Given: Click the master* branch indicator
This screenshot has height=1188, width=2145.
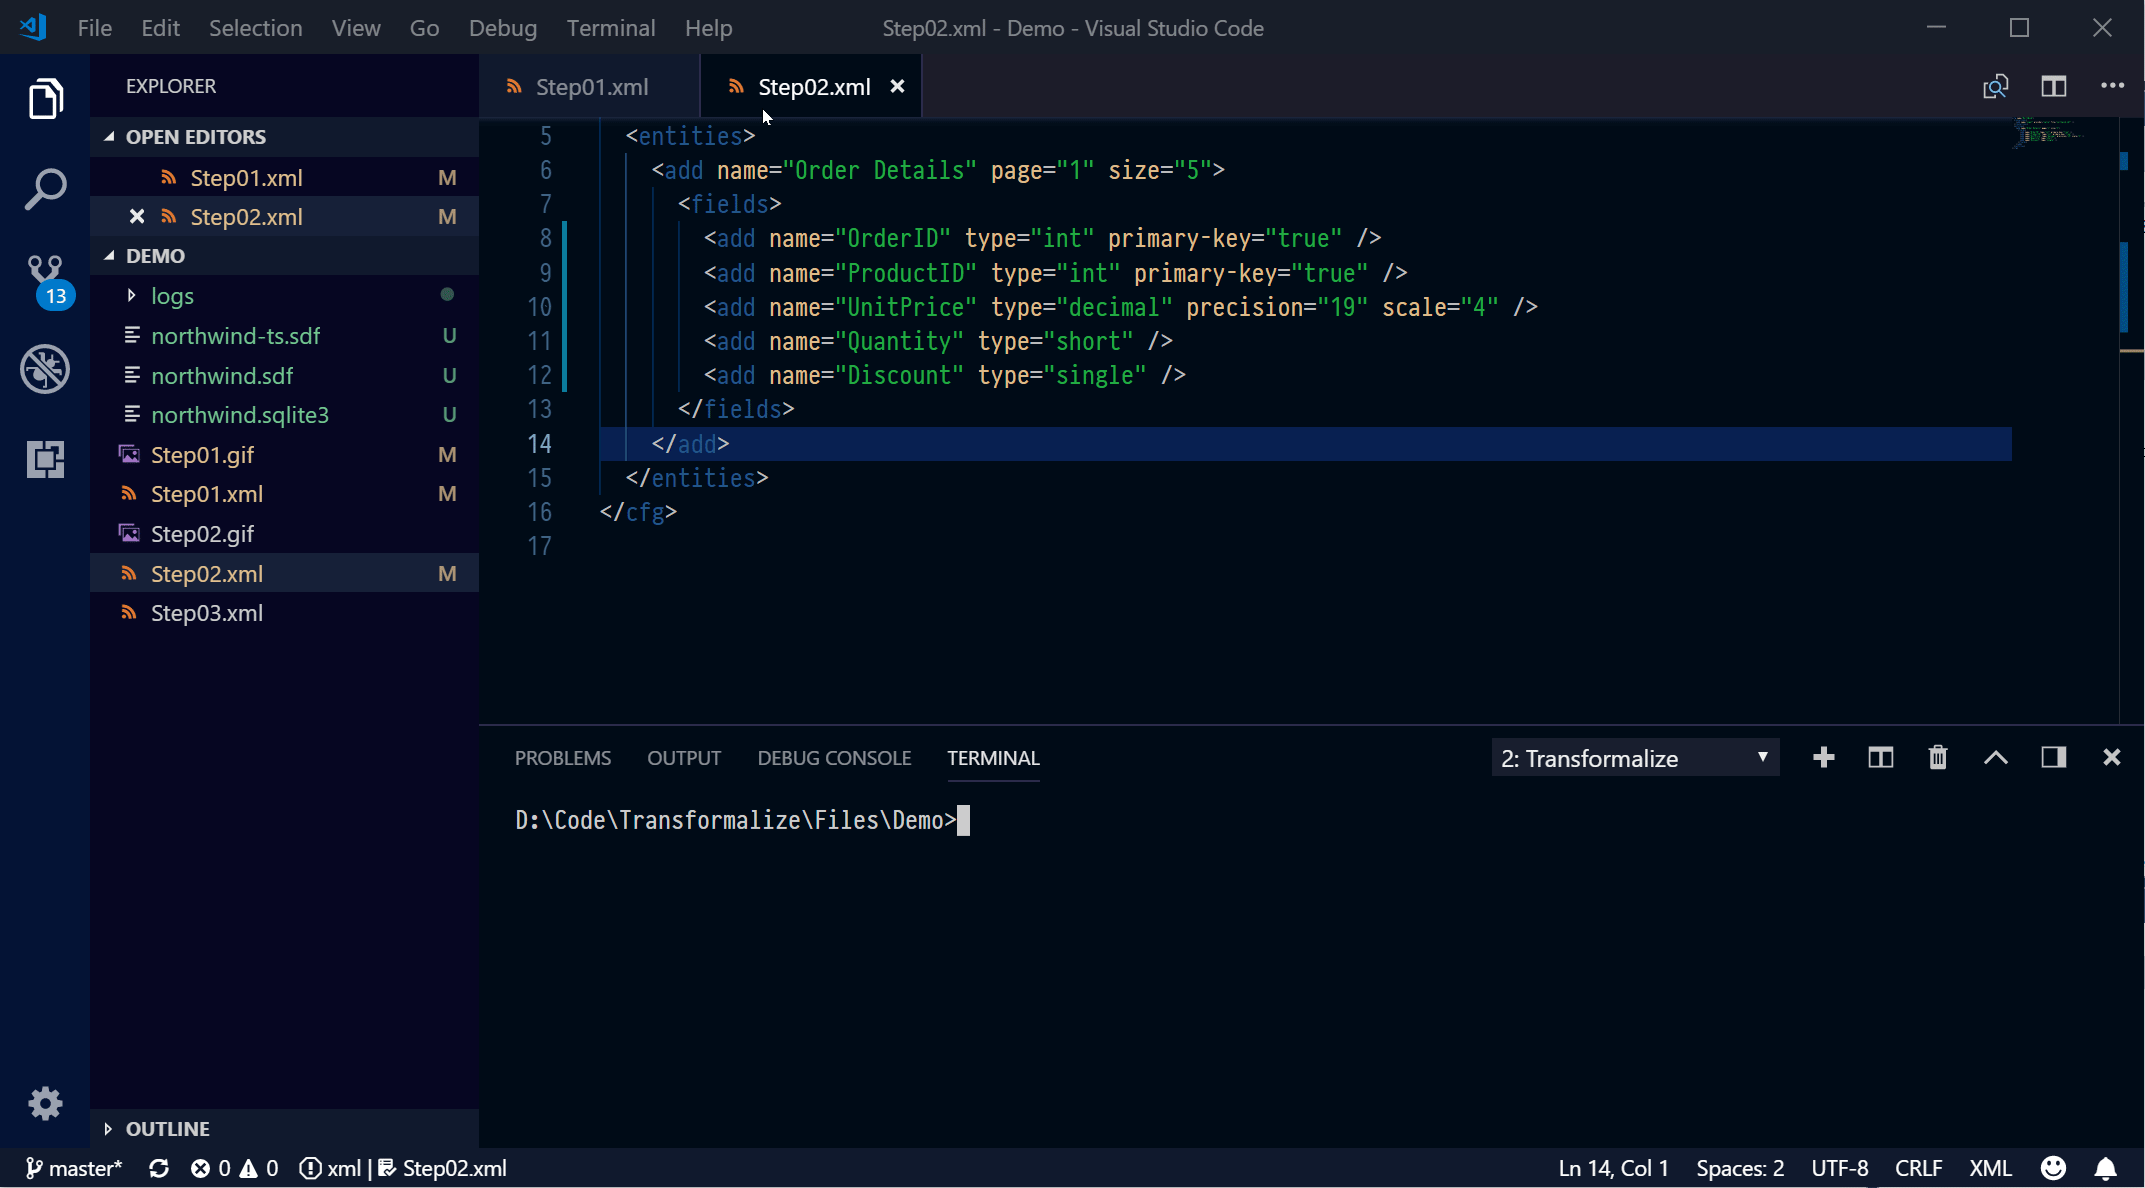Looking at the screenshot, I should coord(74,1168).
